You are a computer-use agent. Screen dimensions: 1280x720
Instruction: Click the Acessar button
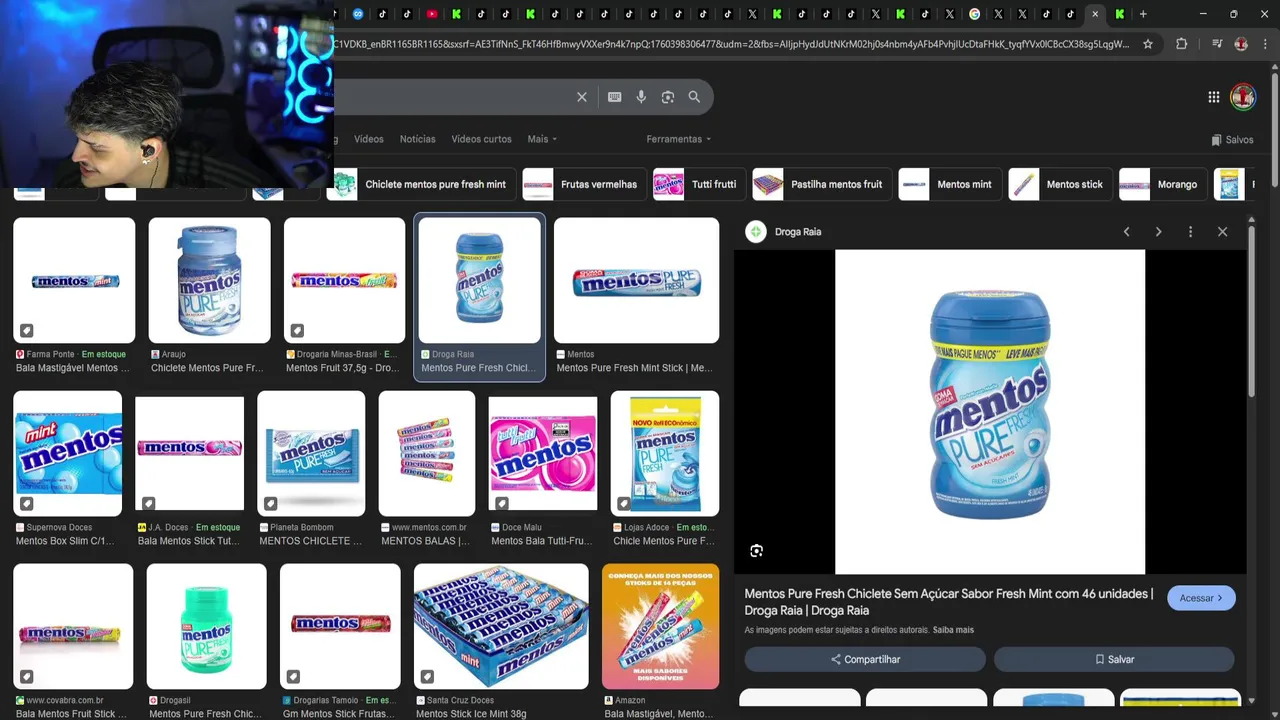tap(1201, 598)
